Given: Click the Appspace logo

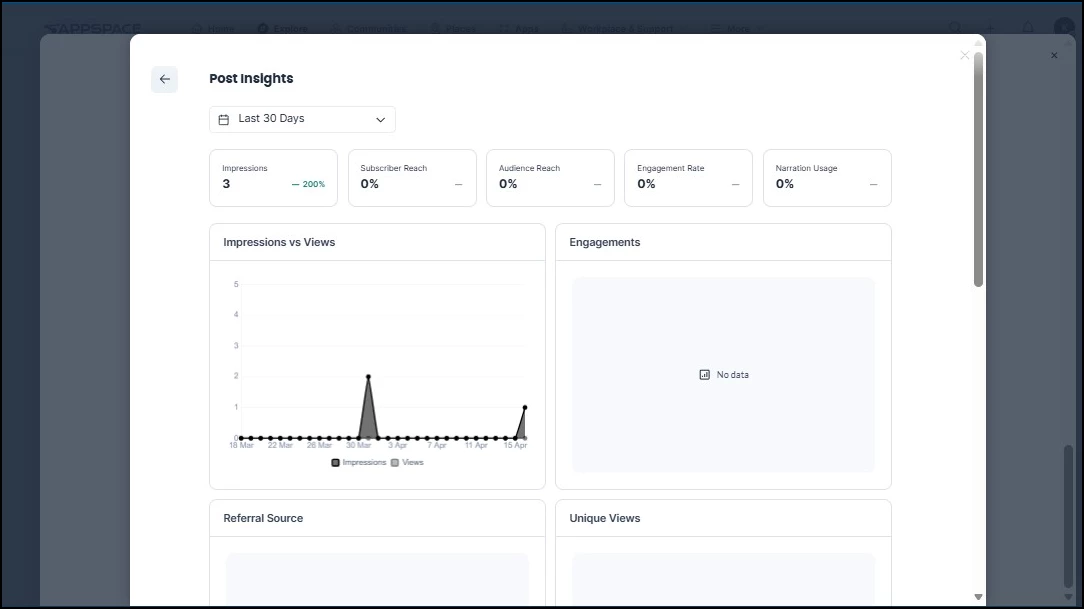Looking at the screenshot, I should (x=92, y=29).
